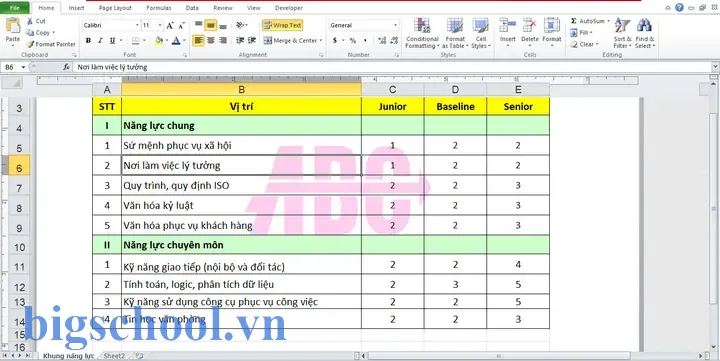720x361 pixels.
Task: Increase font size with grow font icon
Action: coord(170,26)
